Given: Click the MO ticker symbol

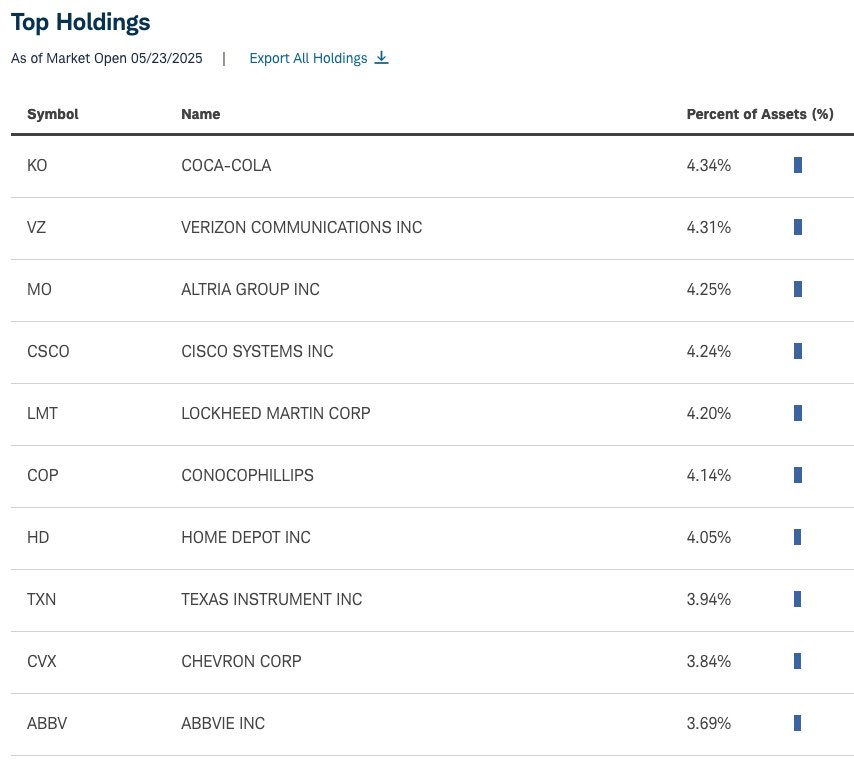Looking at the screenshot, I should (x=39, y=289).
